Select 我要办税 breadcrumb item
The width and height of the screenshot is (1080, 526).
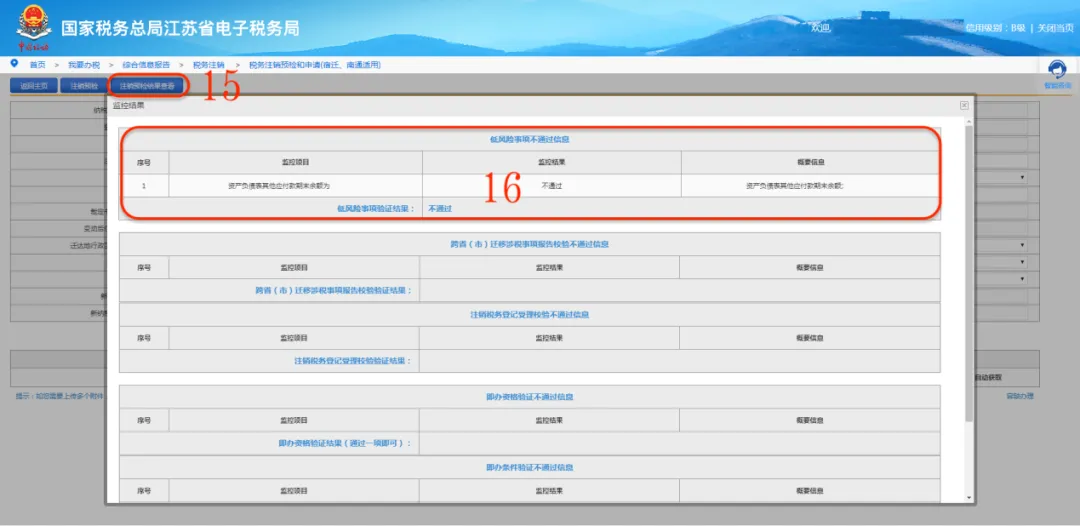[83, 65]
